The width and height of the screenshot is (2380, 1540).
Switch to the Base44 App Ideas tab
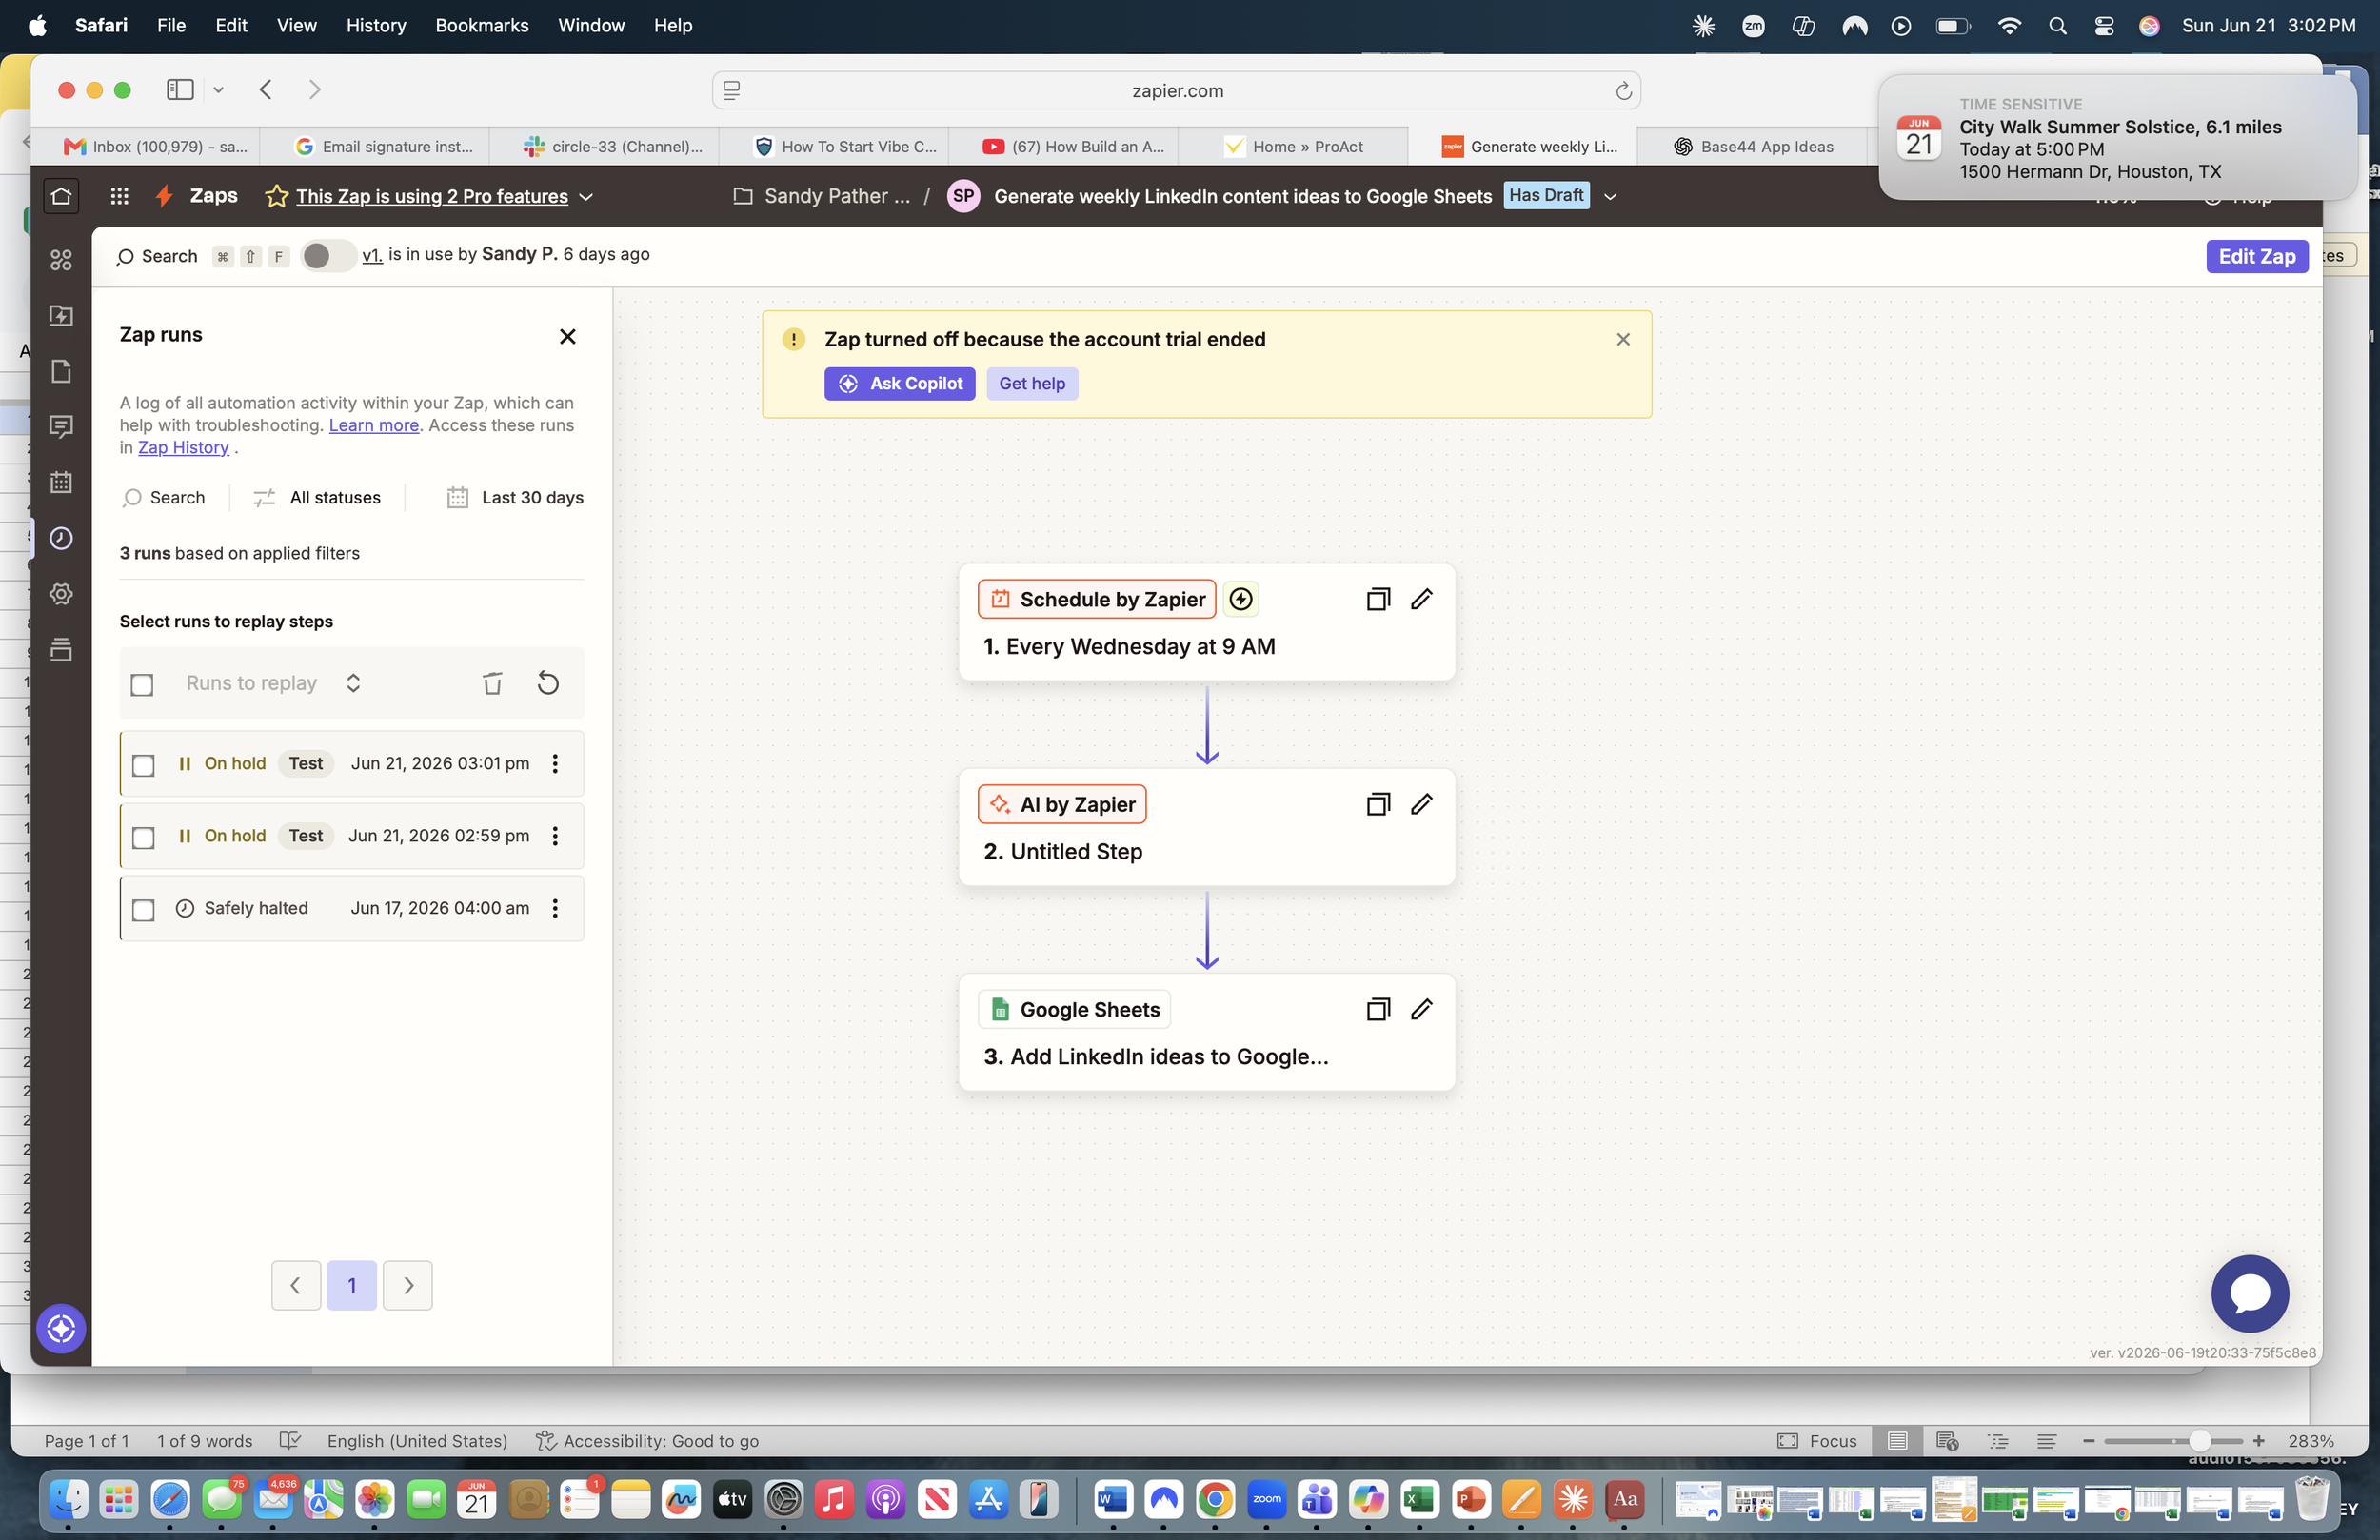(x=1753, y=147)
